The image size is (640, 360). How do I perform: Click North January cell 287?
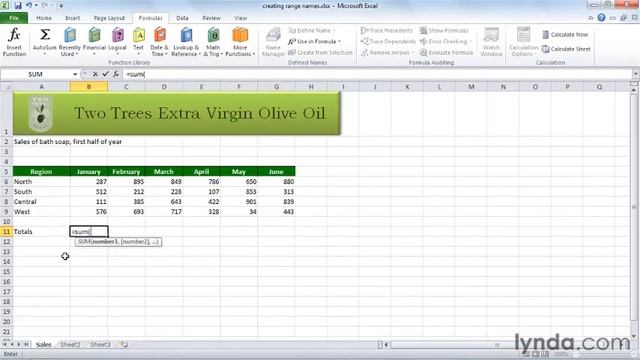pos(89,182)
